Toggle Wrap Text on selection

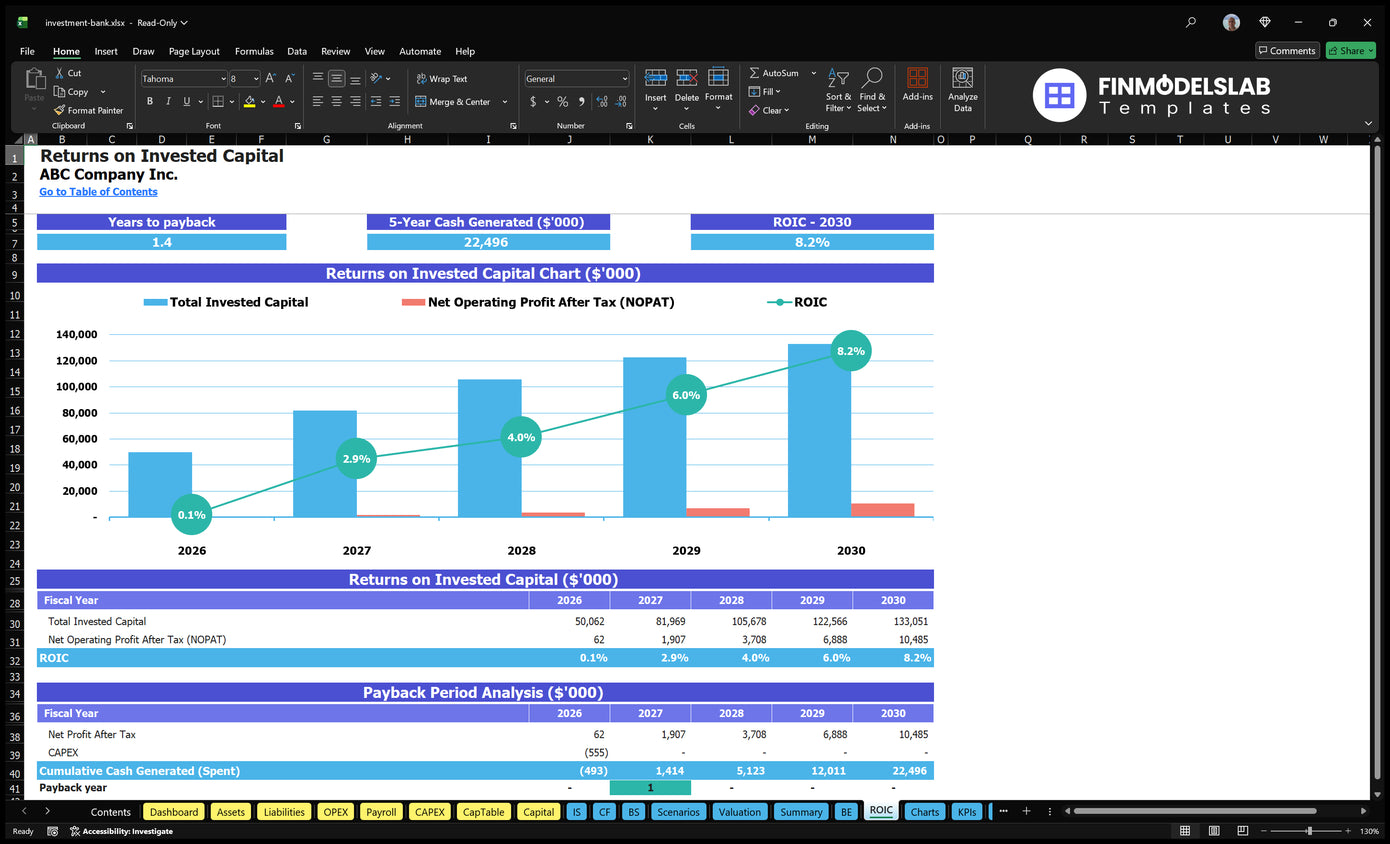pos(441,79)
